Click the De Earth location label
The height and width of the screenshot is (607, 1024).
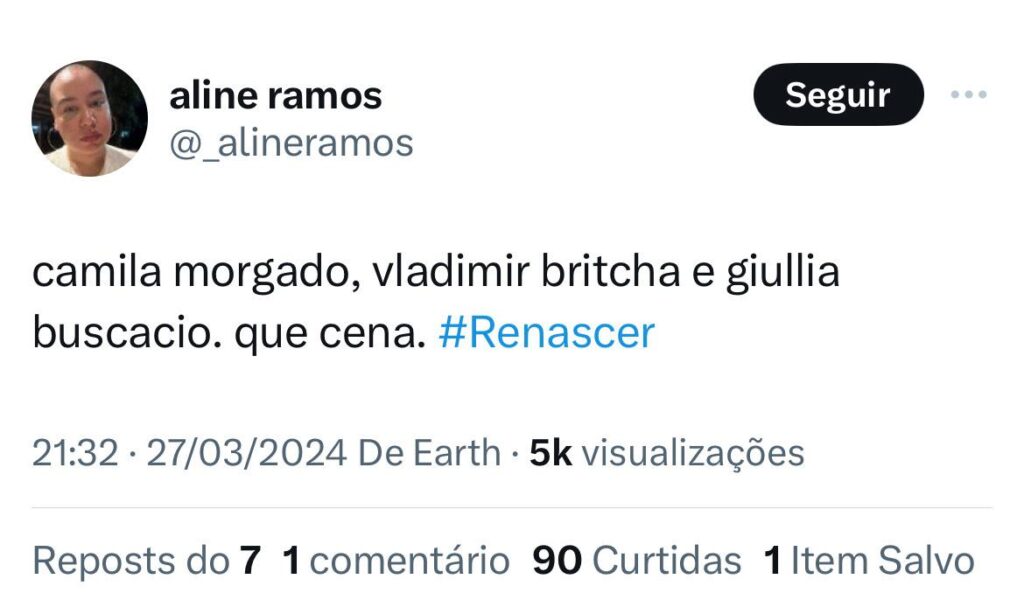429,453
